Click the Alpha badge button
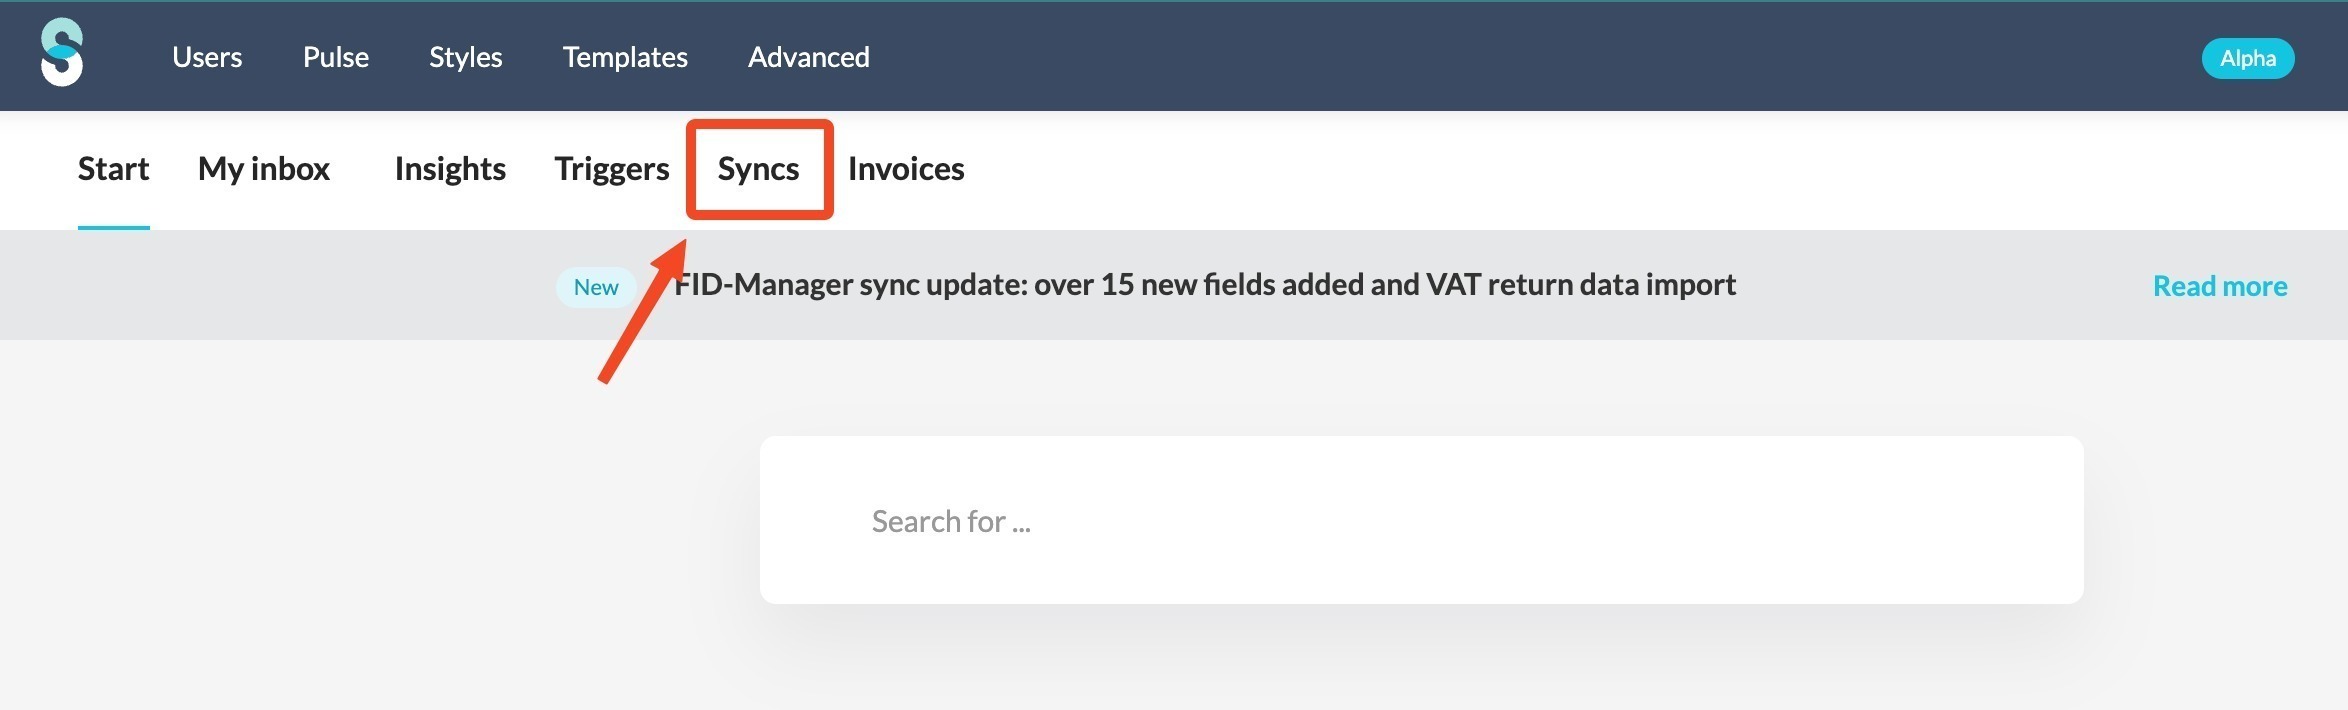 tap(2248, 58)
